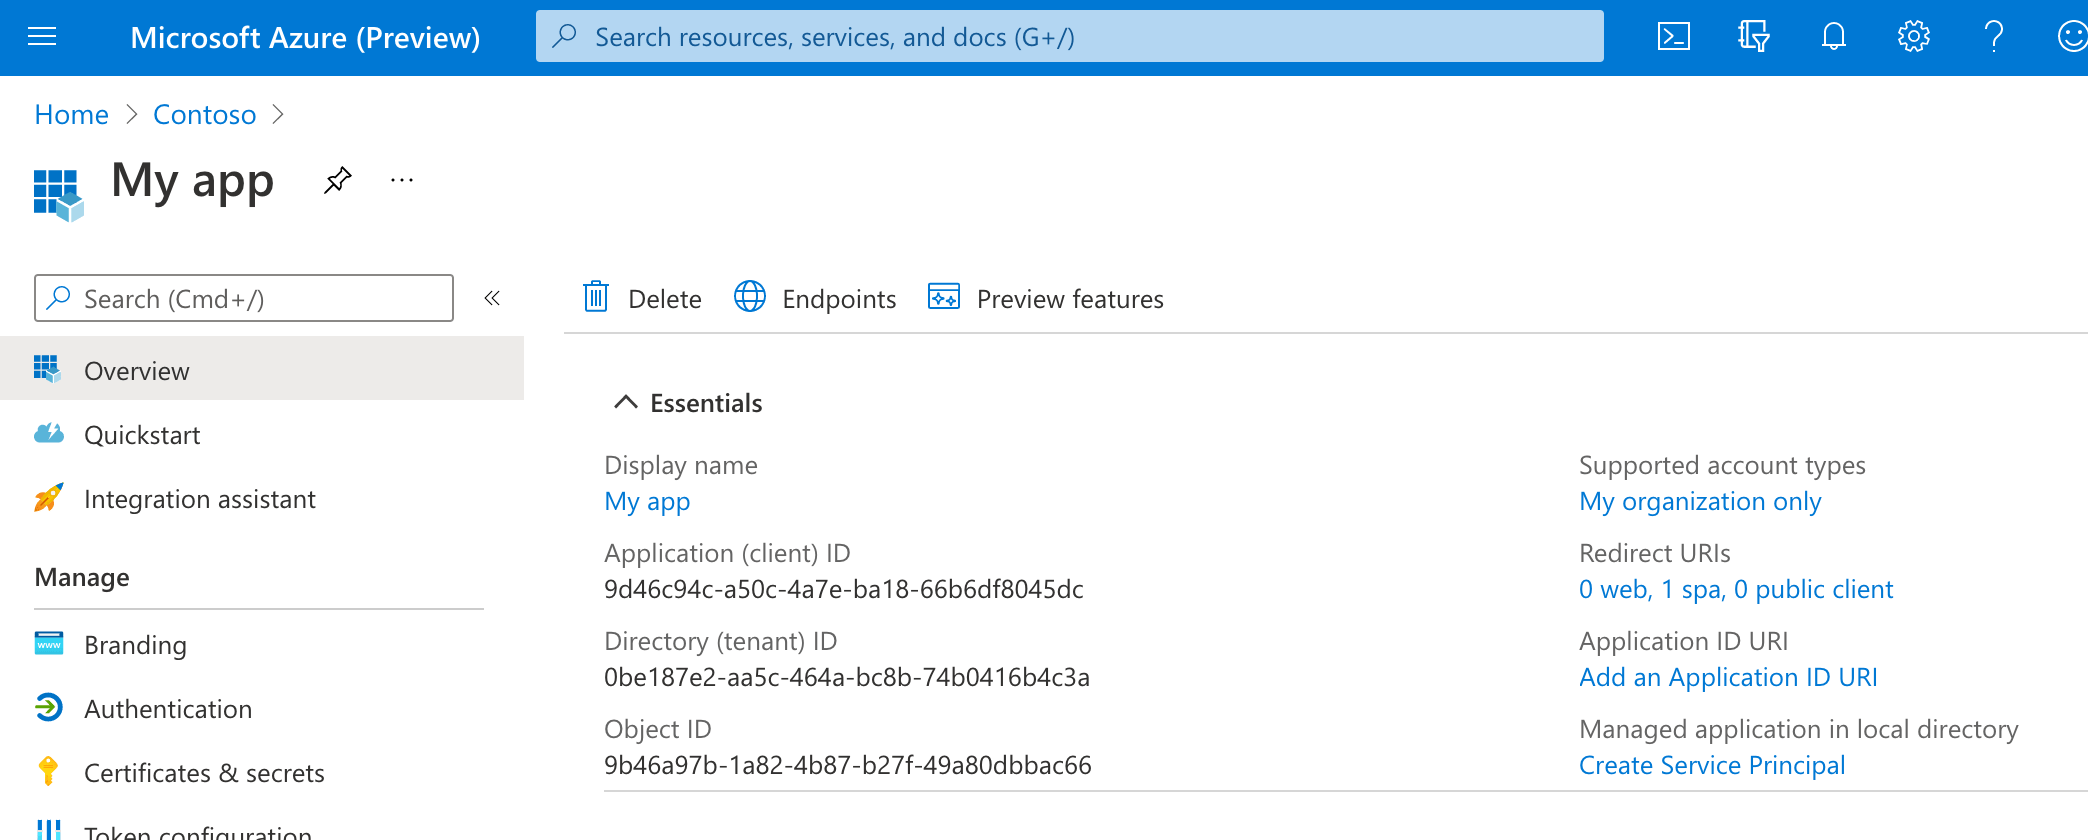Click Create Service Principal link
Viewport: 2088px width, 840px height.
pos(1712,765)
